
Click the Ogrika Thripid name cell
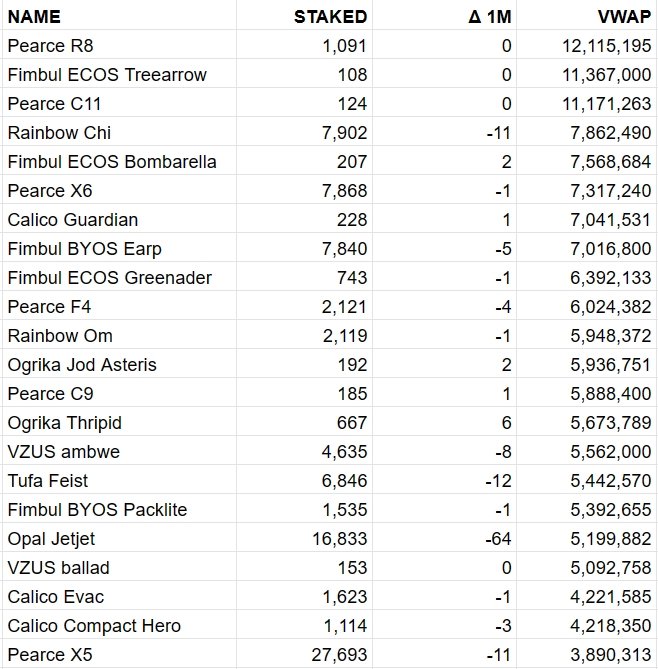click(x=64, y=423)
